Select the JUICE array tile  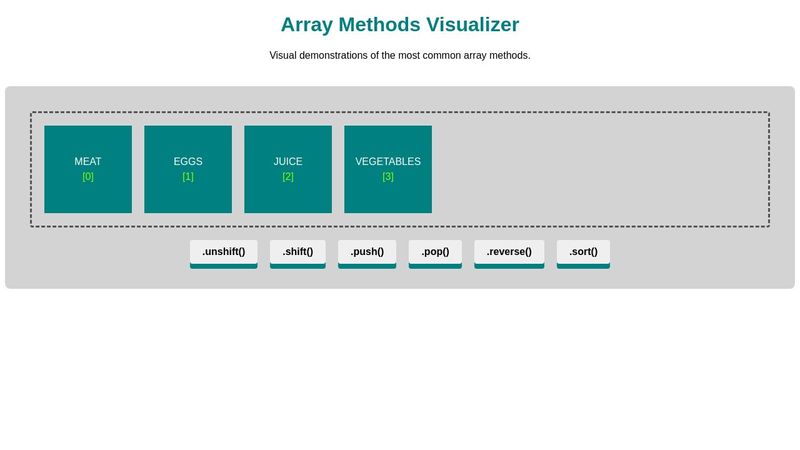pos(288,169)
